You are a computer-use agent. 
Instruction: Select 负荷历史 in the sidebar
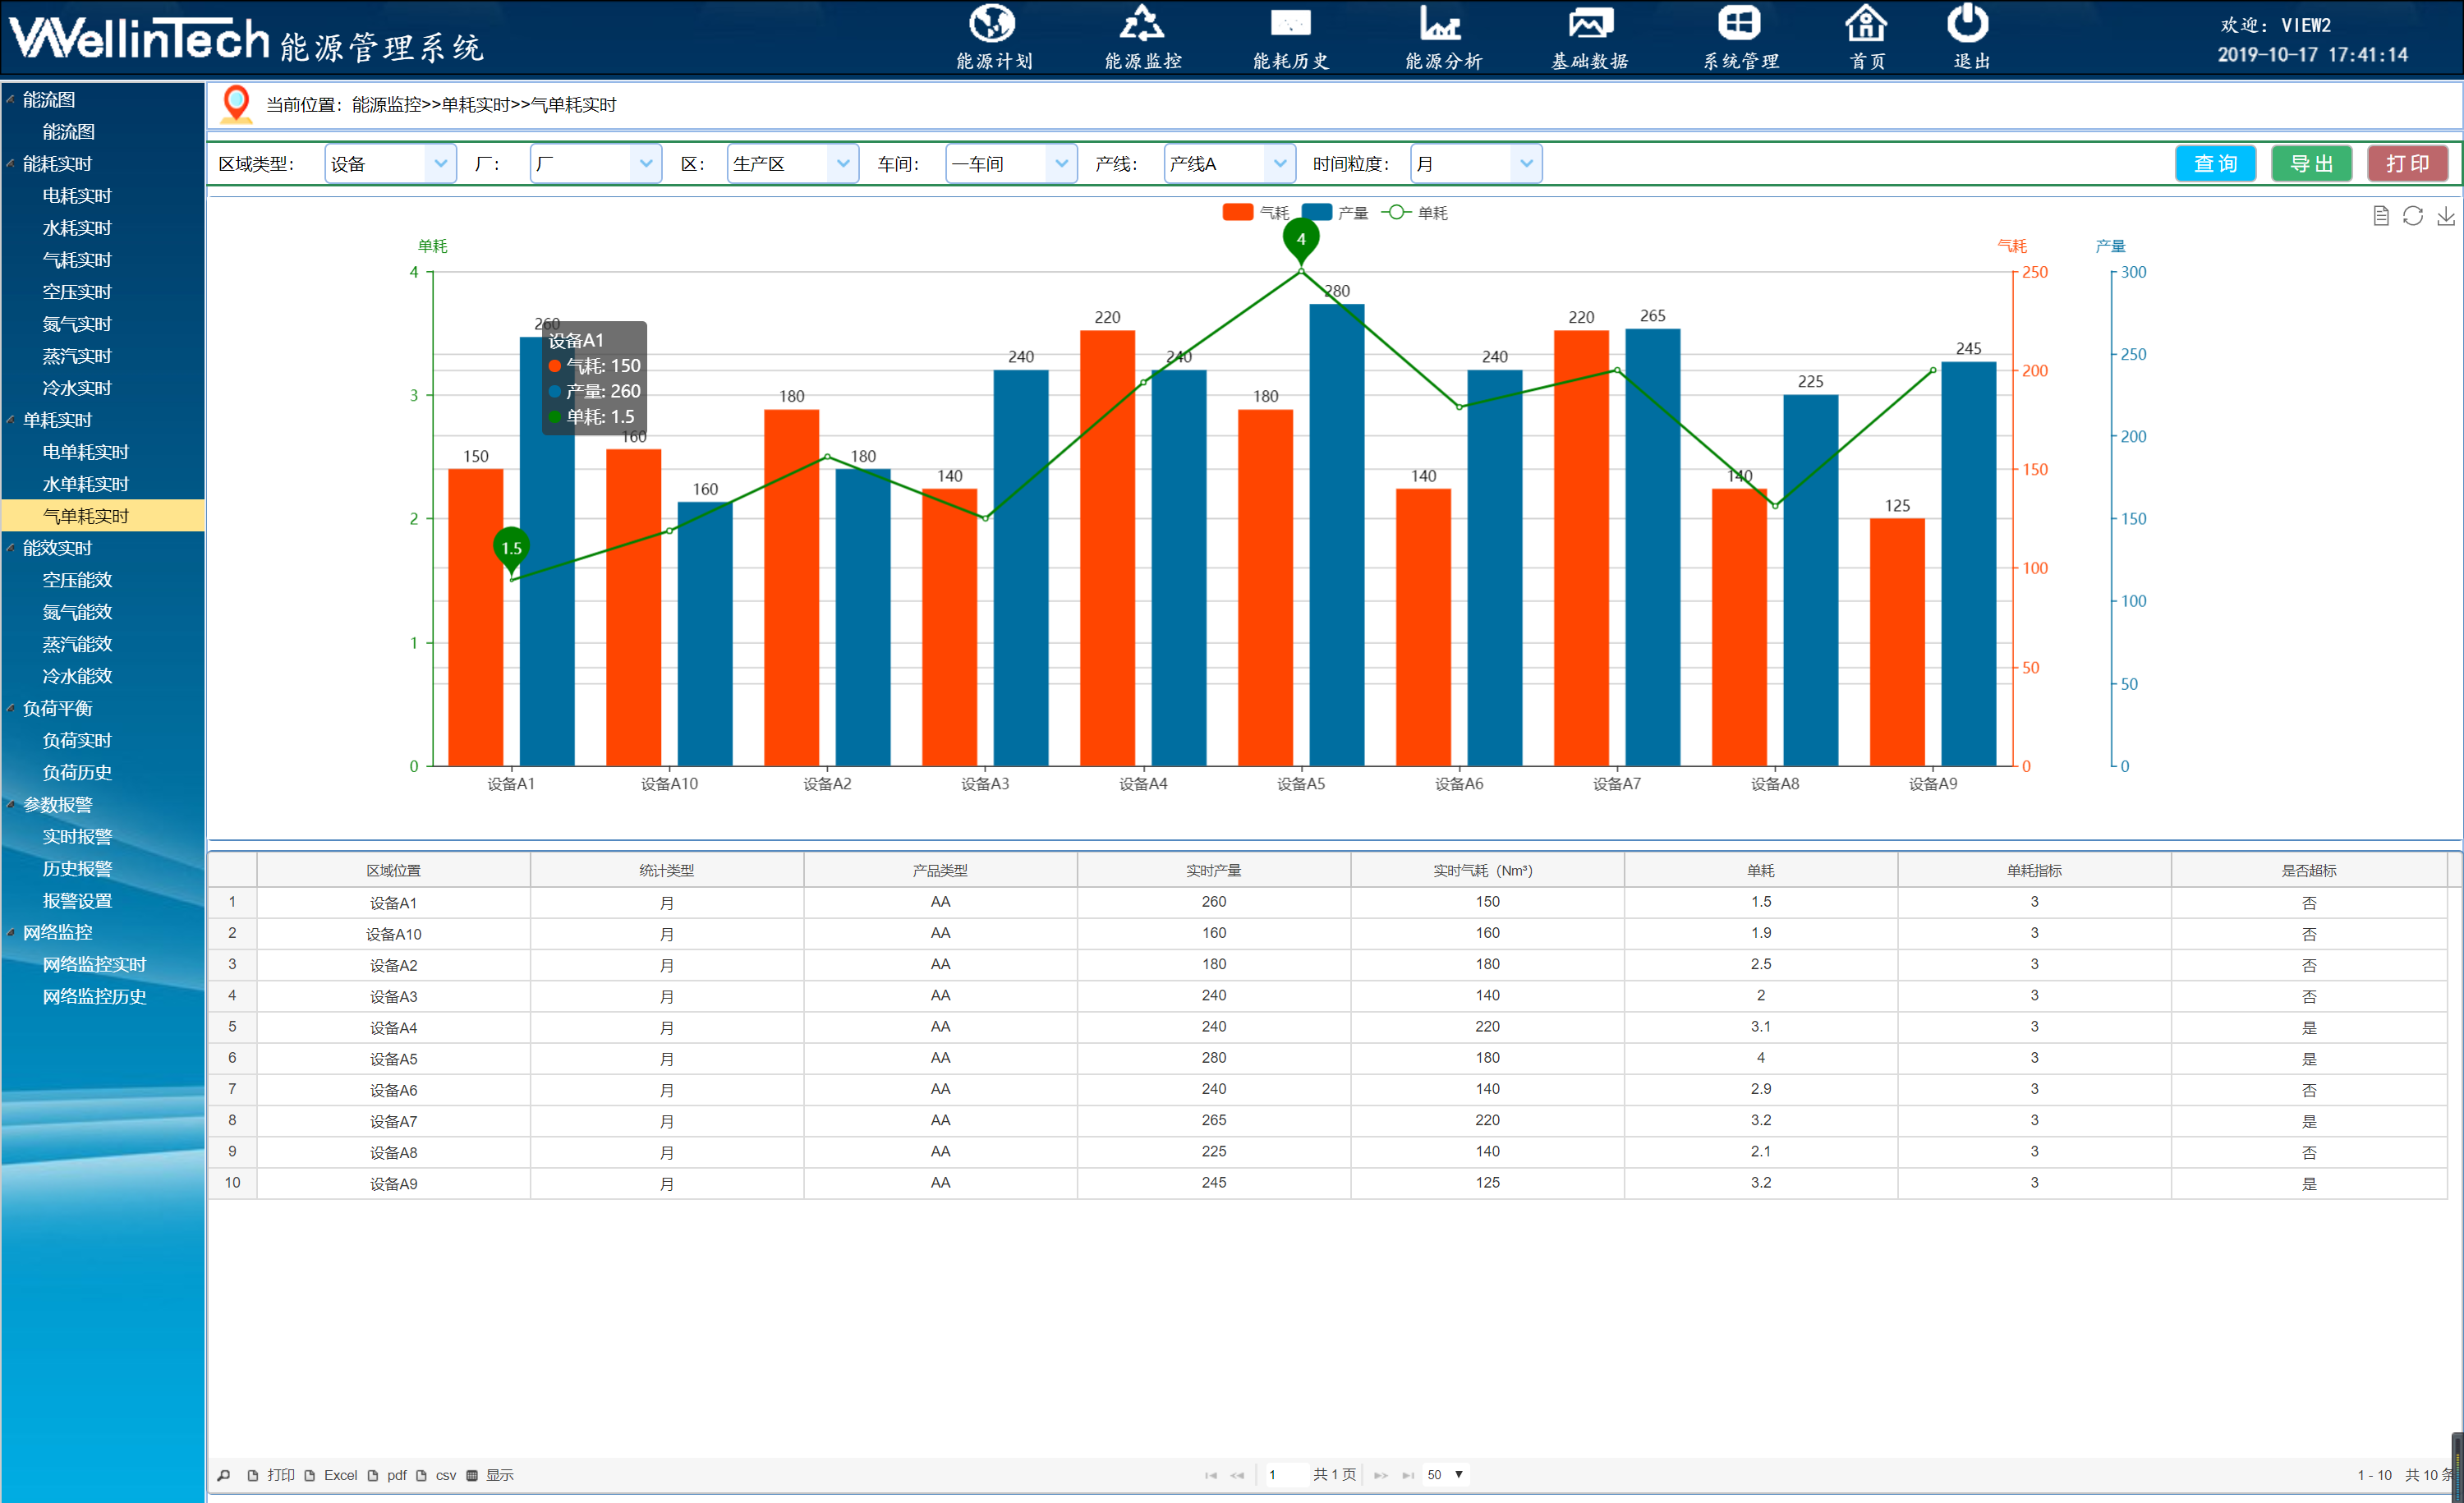(x=77, y=772)
